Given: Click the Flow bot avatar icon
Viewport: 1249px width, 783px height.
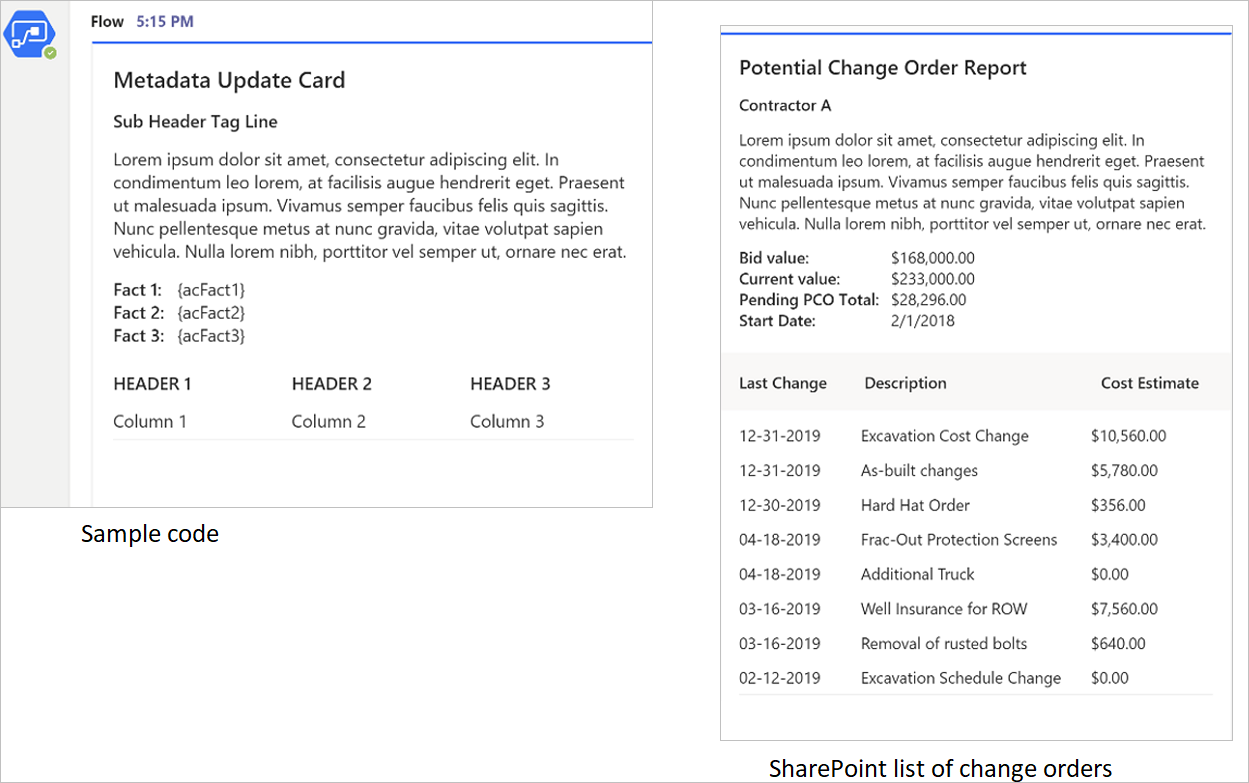Looking at the screenshot, I should click(x=29, y=35).
